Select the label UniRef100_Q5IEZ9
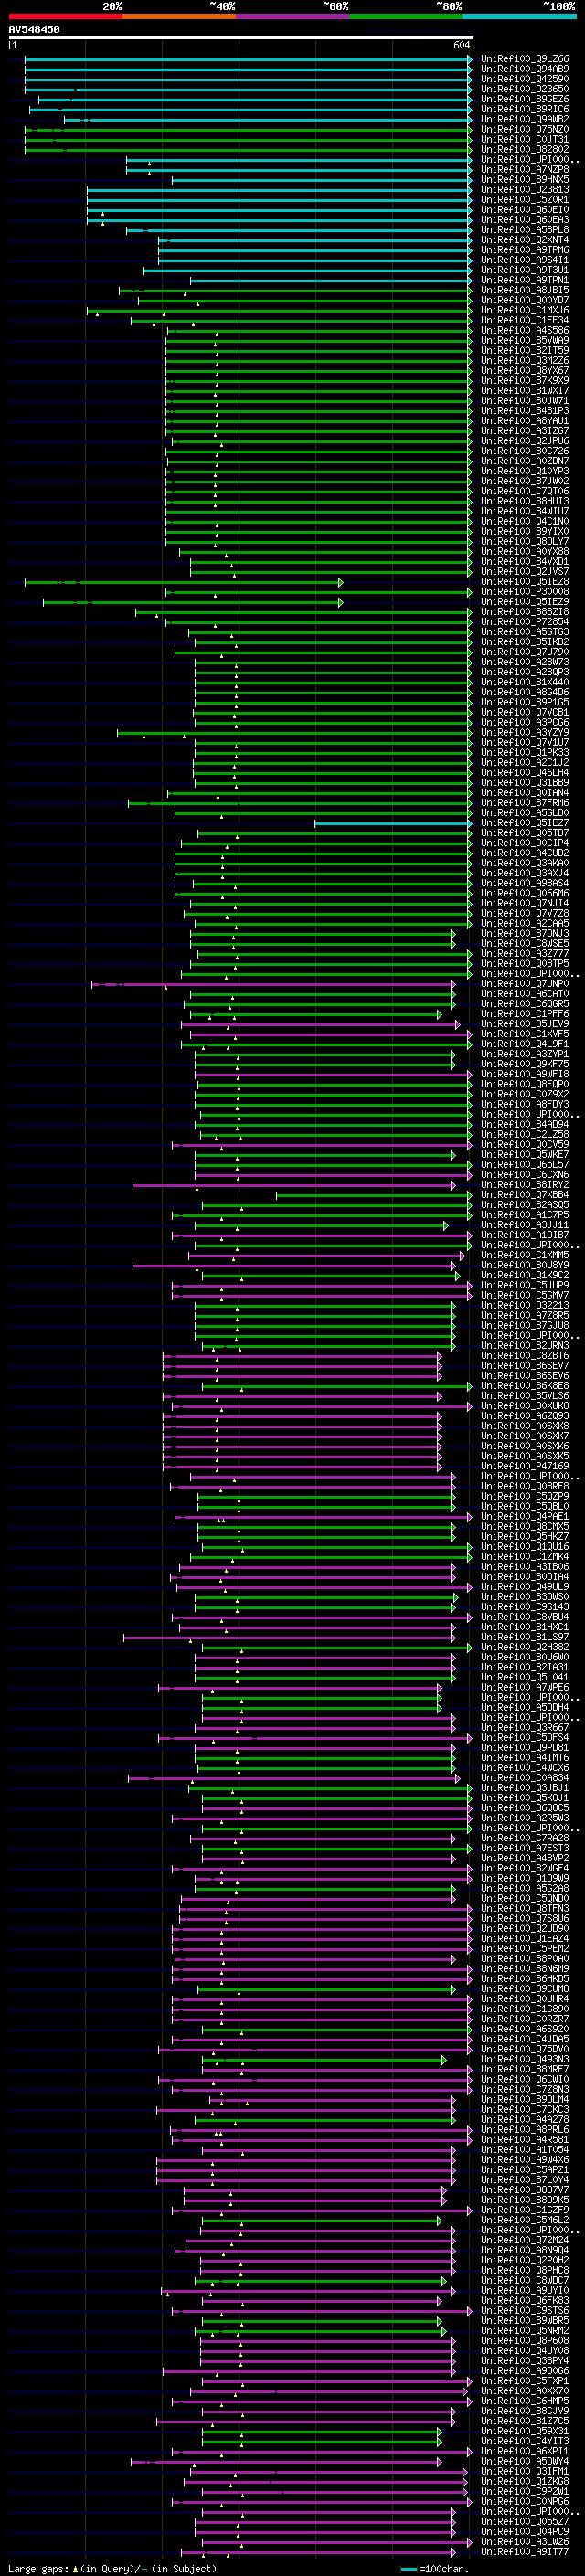Viewport: 585px width, 2576px height. click(524, 602)
